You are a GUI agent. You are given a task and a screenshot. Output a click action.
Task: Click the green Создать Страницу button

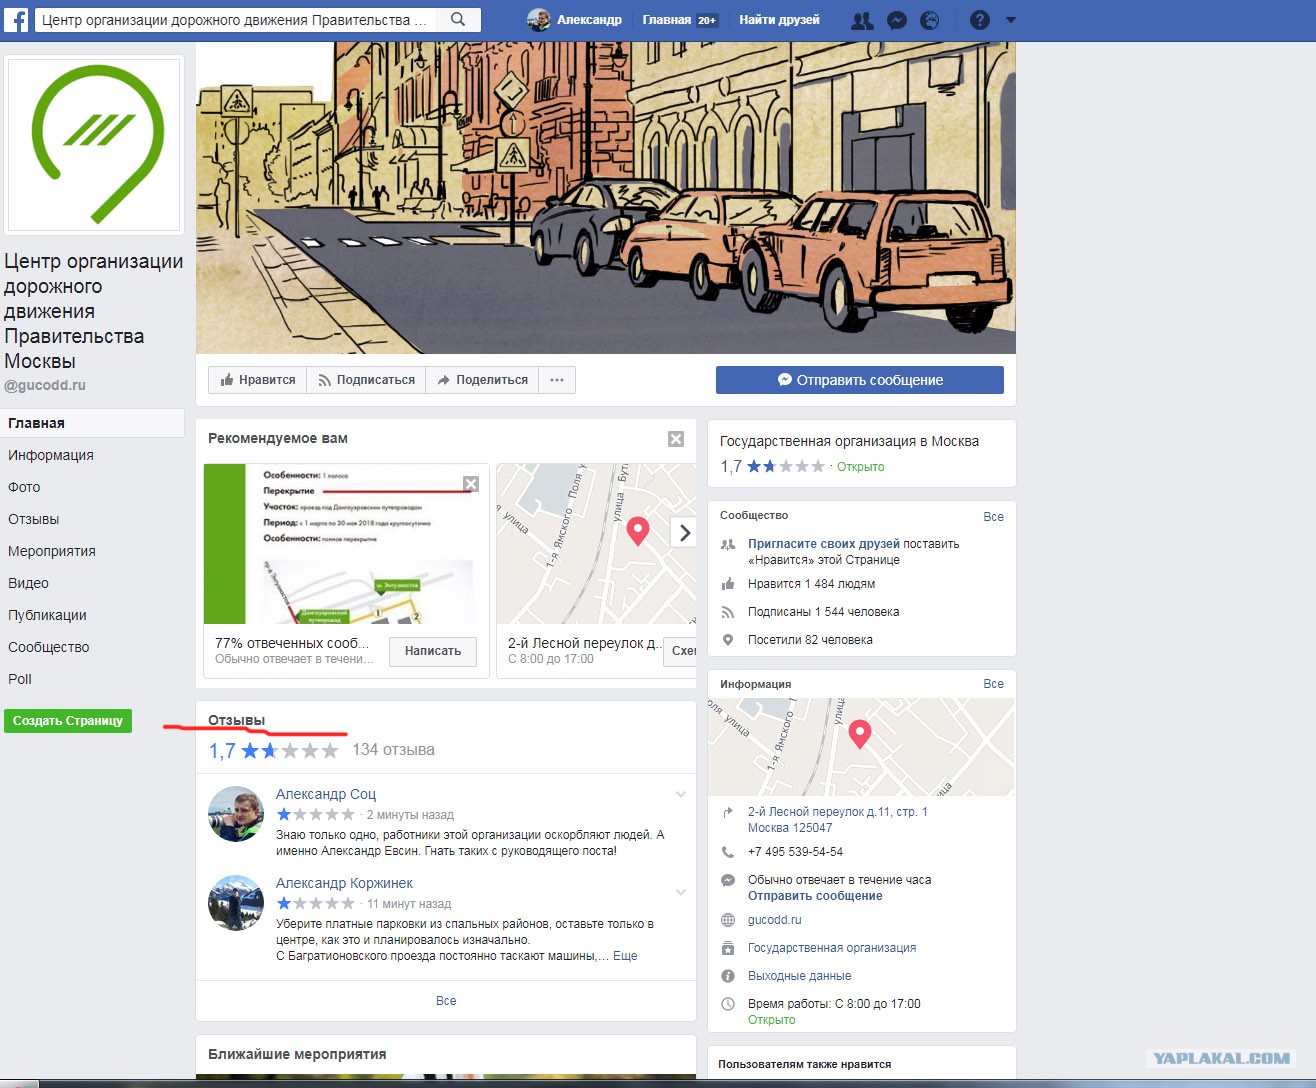68,720
